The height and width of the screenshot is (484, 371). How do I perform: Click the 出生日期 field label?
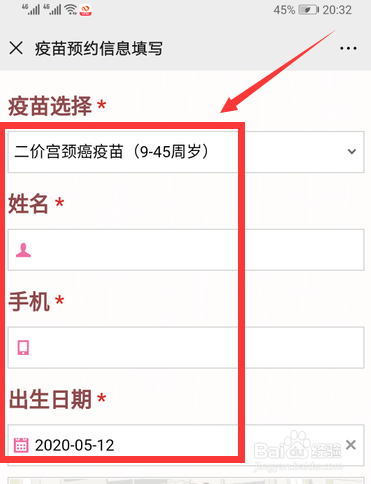[50, 399]
